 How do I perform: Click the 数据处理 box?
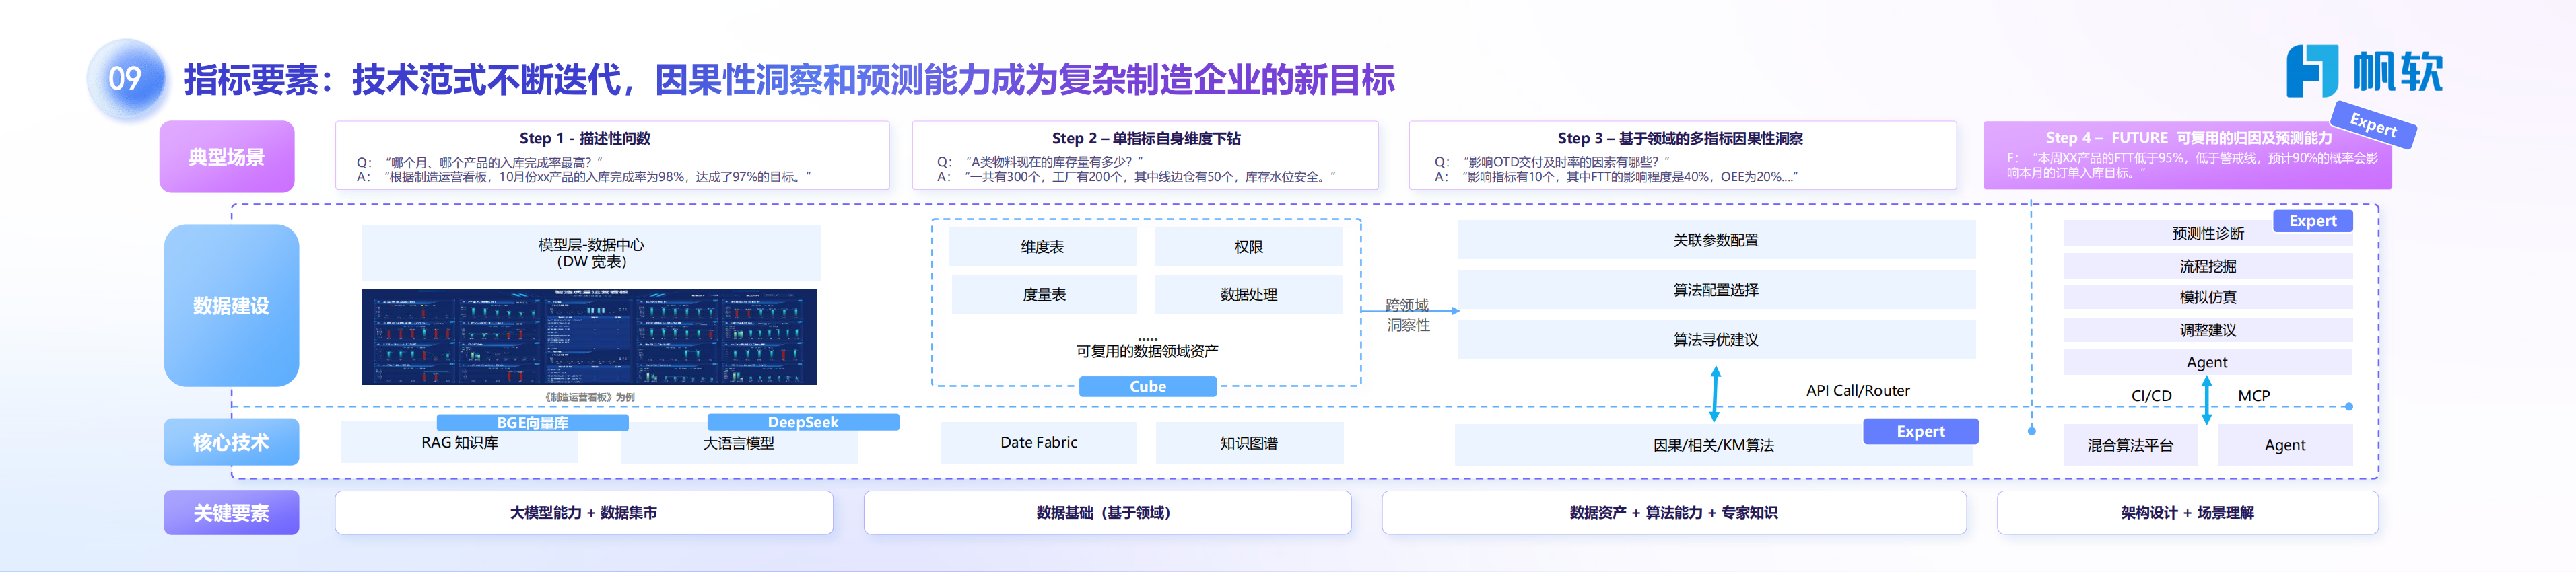pos(1248,295)
